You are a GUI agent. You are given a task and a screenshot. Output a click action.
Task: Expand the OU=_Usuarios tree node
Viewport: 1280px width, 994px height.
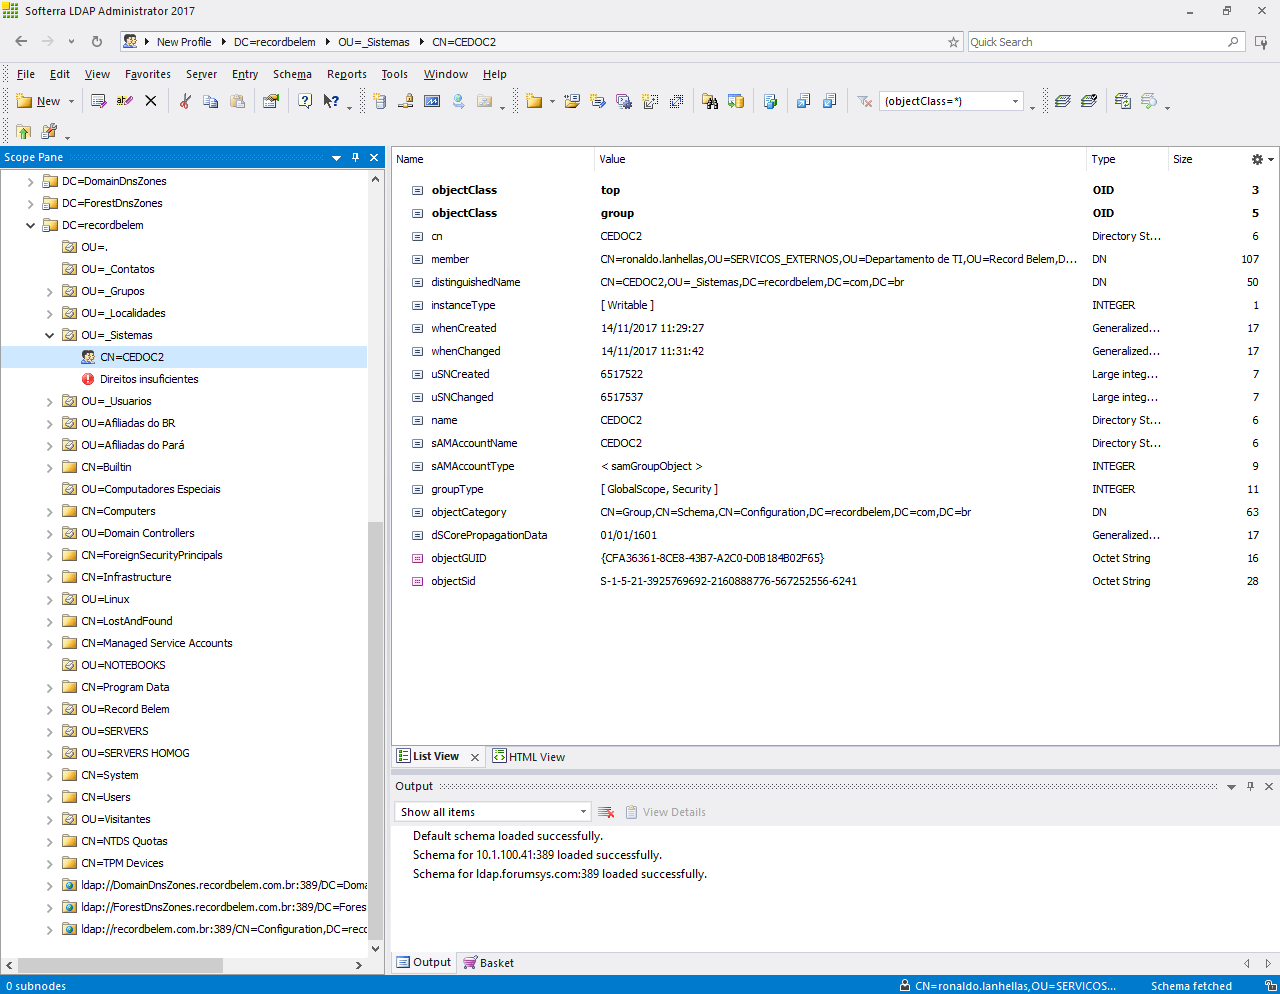click(x=50, y=401)
